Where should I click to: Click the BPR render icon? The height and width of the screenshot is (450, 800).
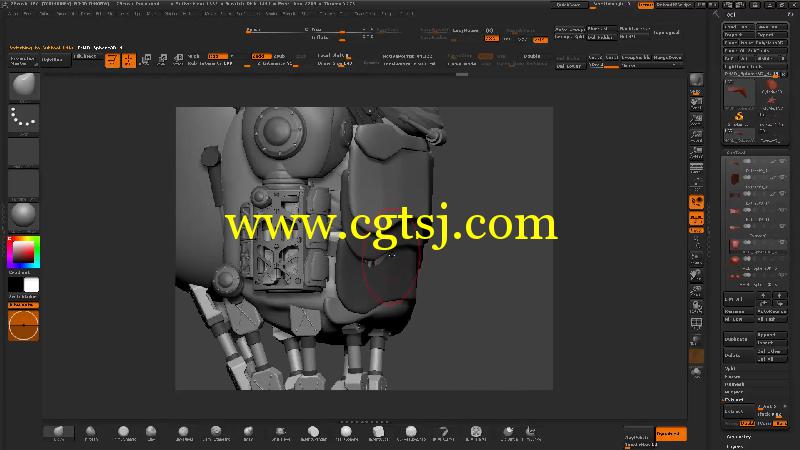[696, 81]
